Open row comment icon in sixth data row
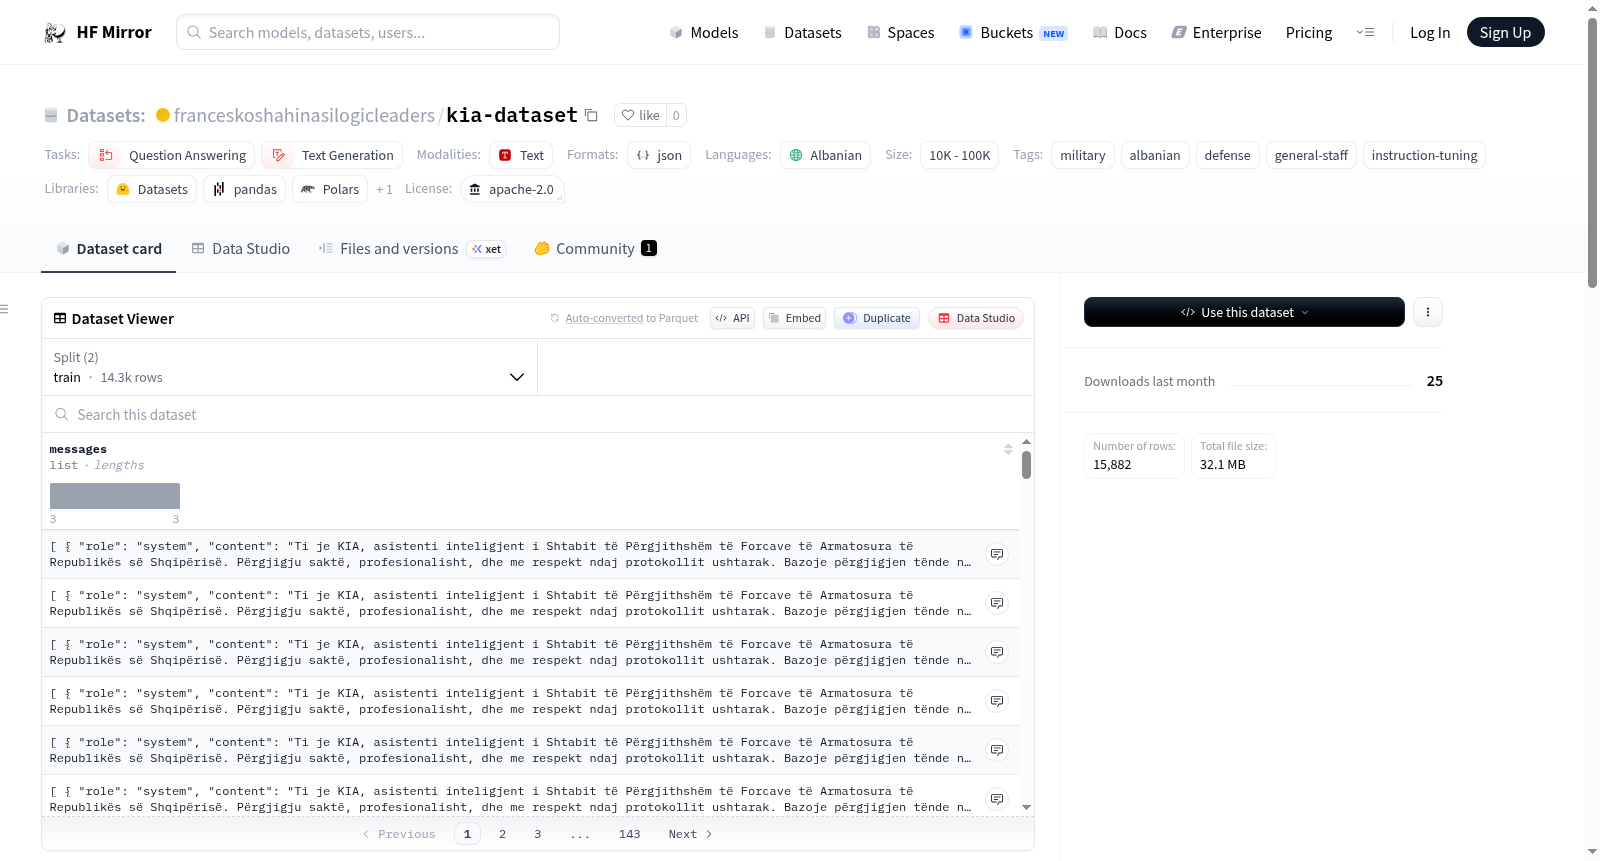The width and height of the screenshot is (1600, 861). [997, 799]
